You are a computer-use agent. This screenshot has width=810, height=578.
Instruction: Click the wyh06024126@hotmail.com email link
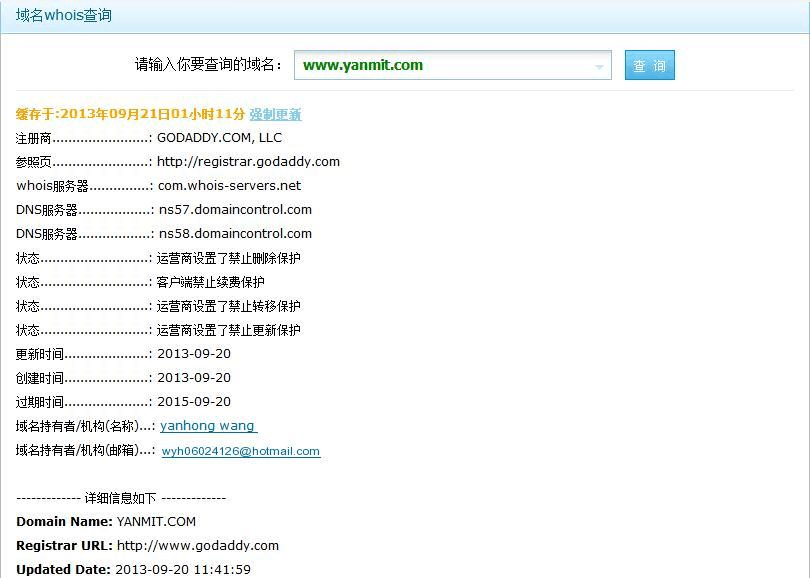[241, 451]
